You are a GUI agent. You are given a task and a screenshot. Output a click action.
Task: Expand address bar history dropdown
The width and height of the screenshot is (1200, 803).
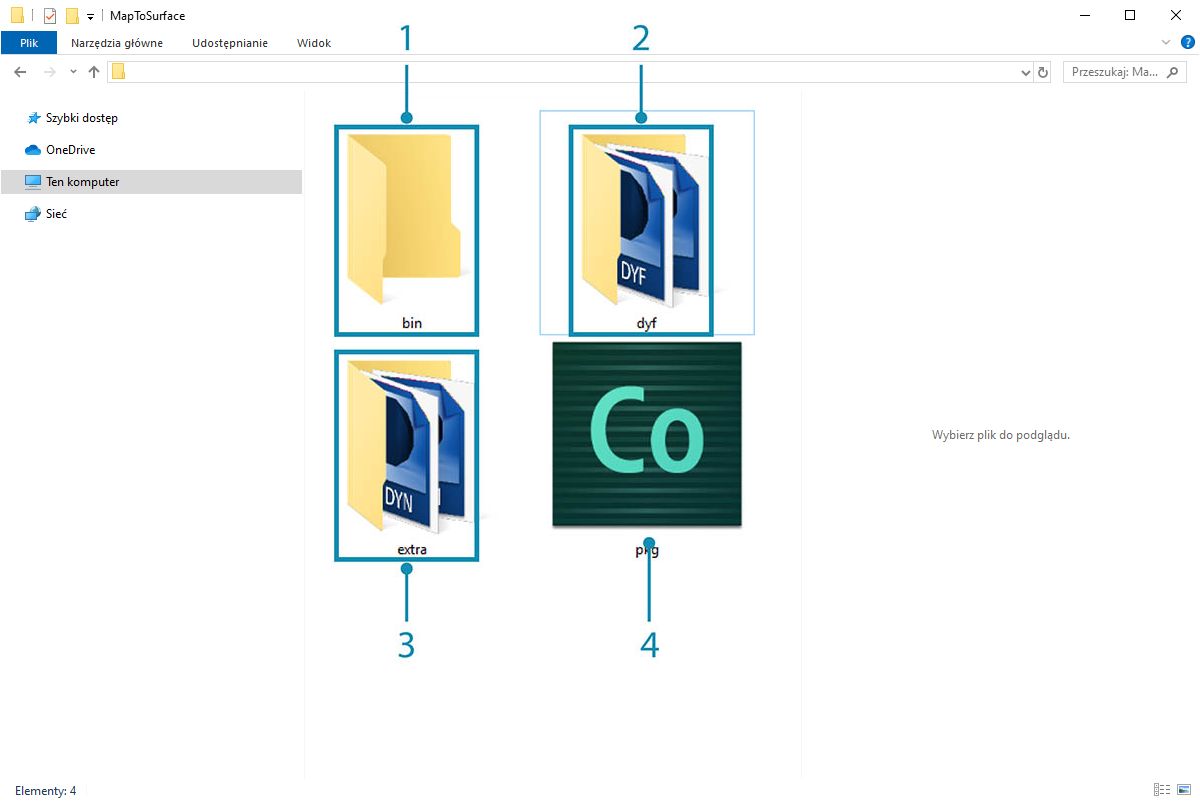tap(1025, 72)
